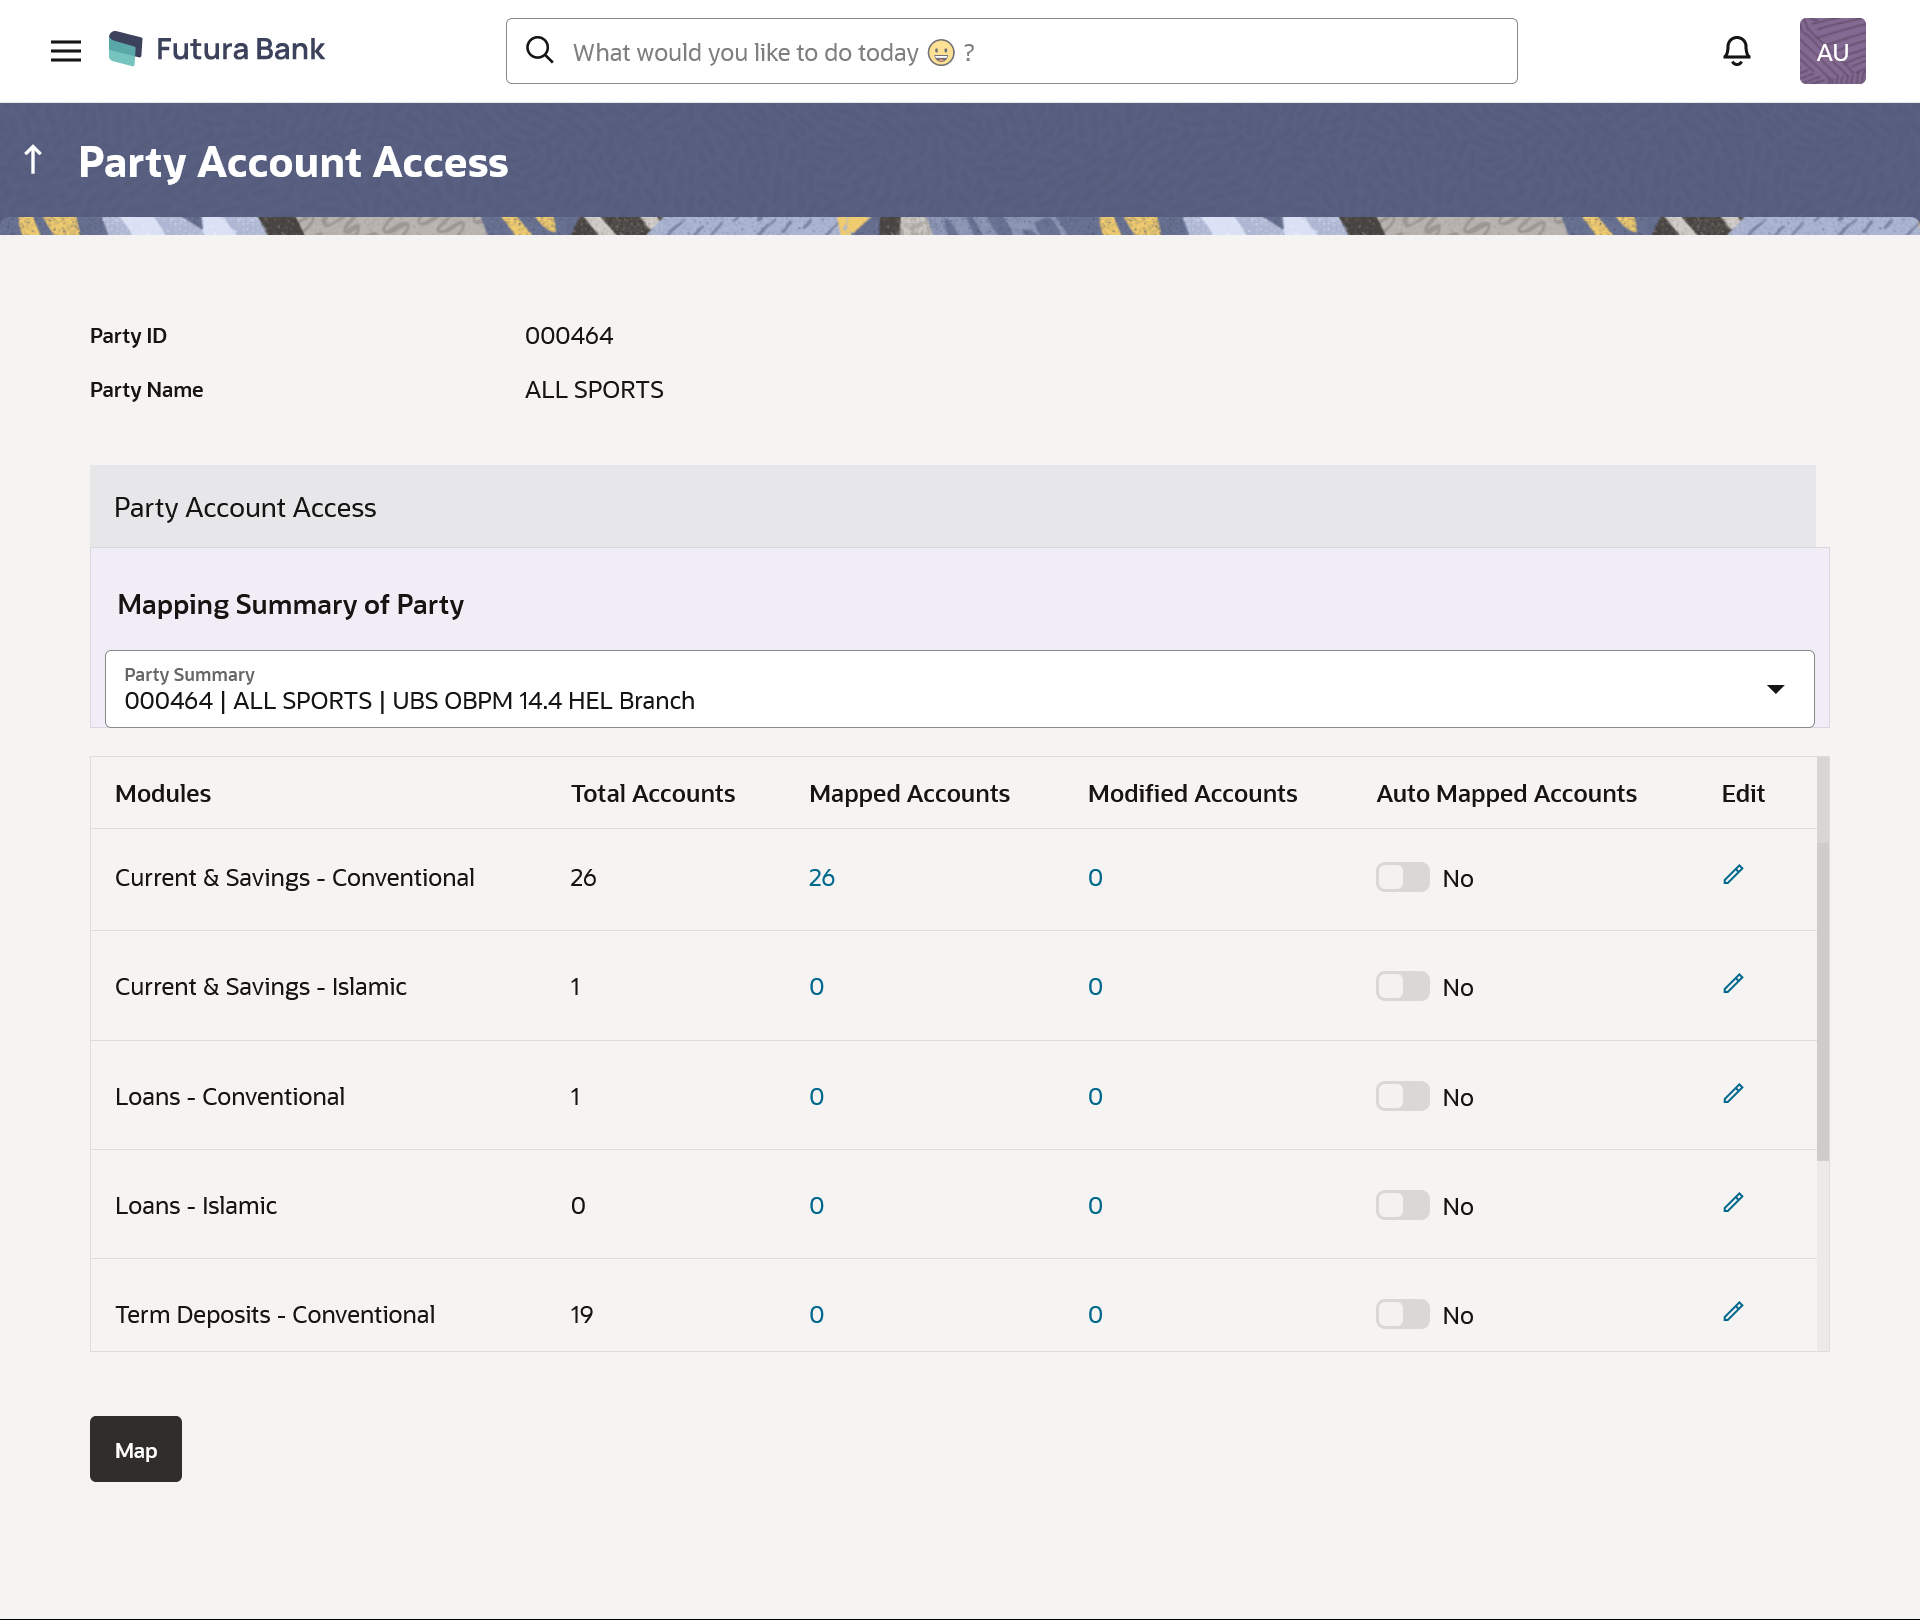Edit Current & Savings - Conventional mapping
This screenshot has width=1920, height=1620.
1733,876
